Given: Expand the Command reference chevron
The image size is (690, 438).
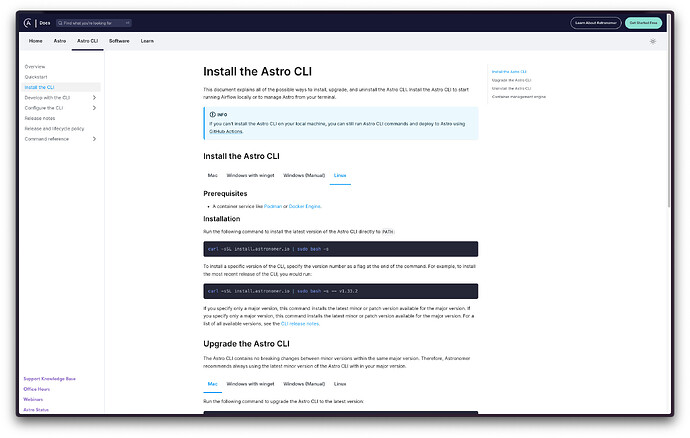Looking at the screenshot, I should tap(94, 139).
